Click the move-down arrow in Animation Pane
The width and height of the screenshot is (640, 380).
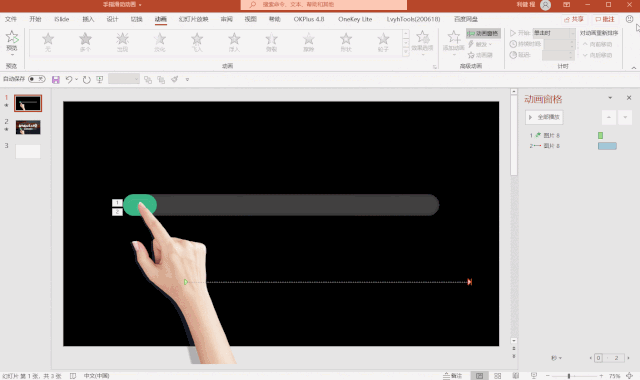pos(625,117)
